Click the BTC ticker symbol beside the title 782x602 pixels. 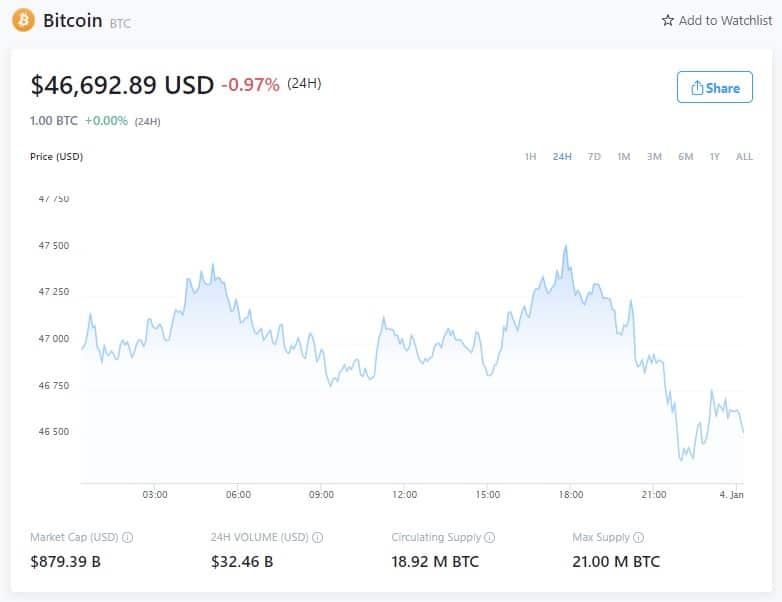120,23
